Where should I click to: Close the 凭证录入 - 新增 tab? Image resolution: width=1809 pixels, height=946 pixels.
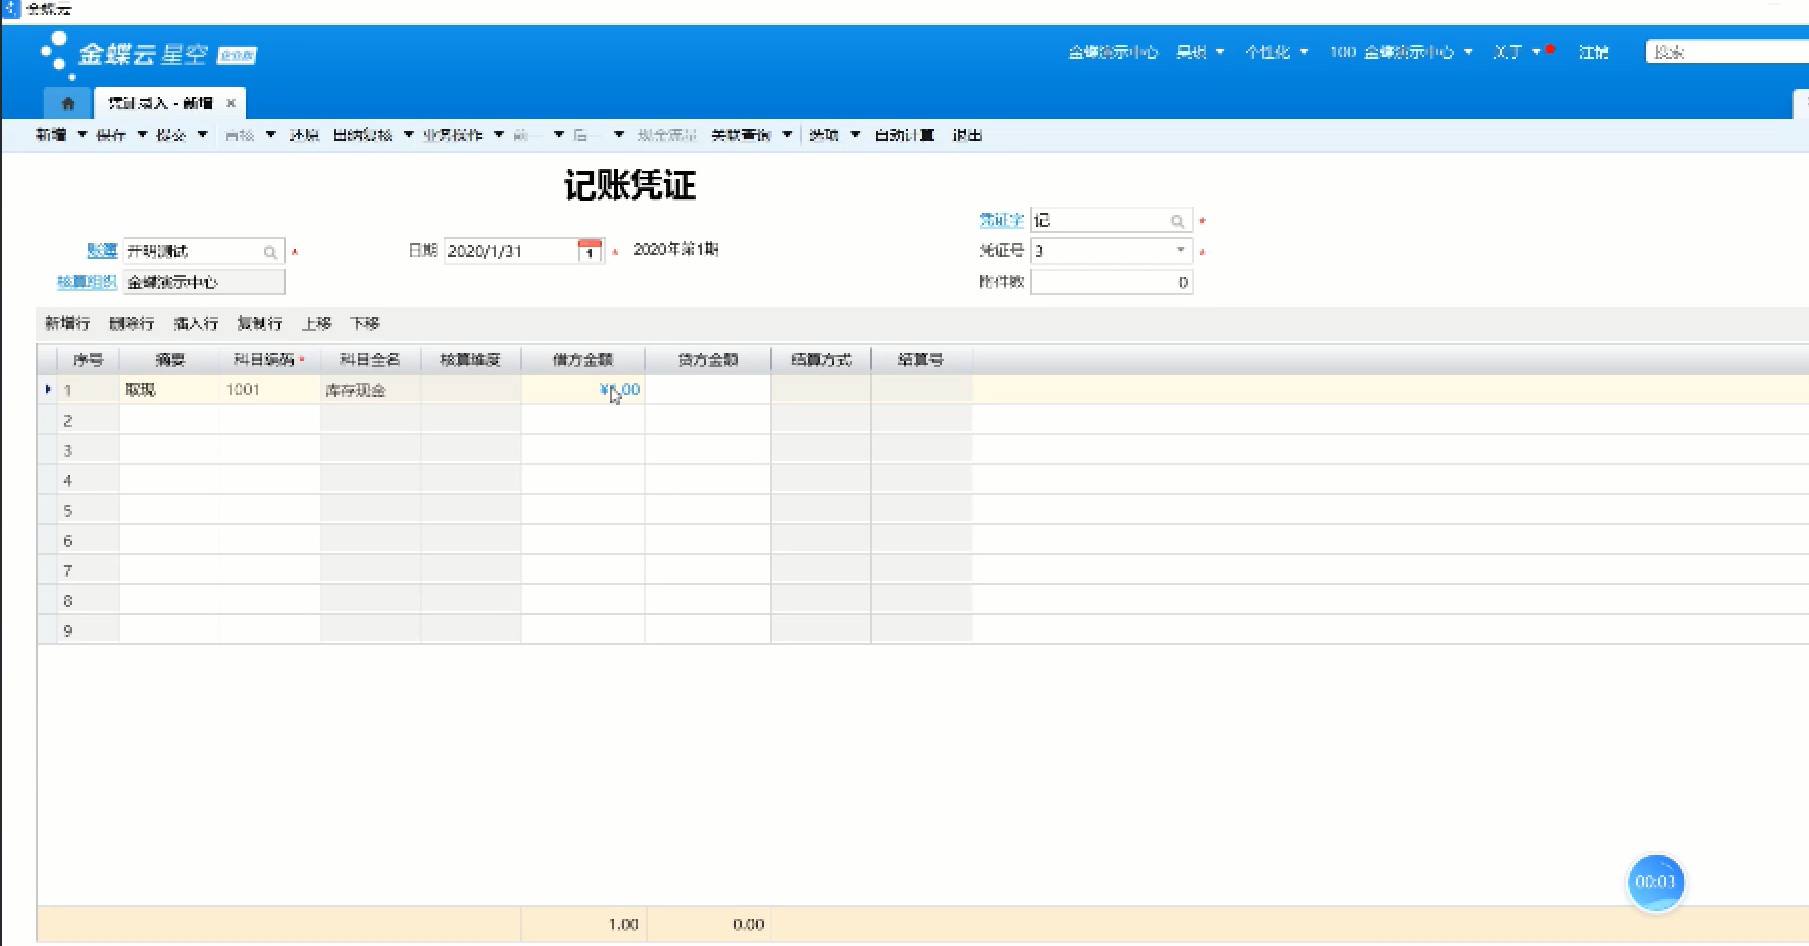point(231,103)
